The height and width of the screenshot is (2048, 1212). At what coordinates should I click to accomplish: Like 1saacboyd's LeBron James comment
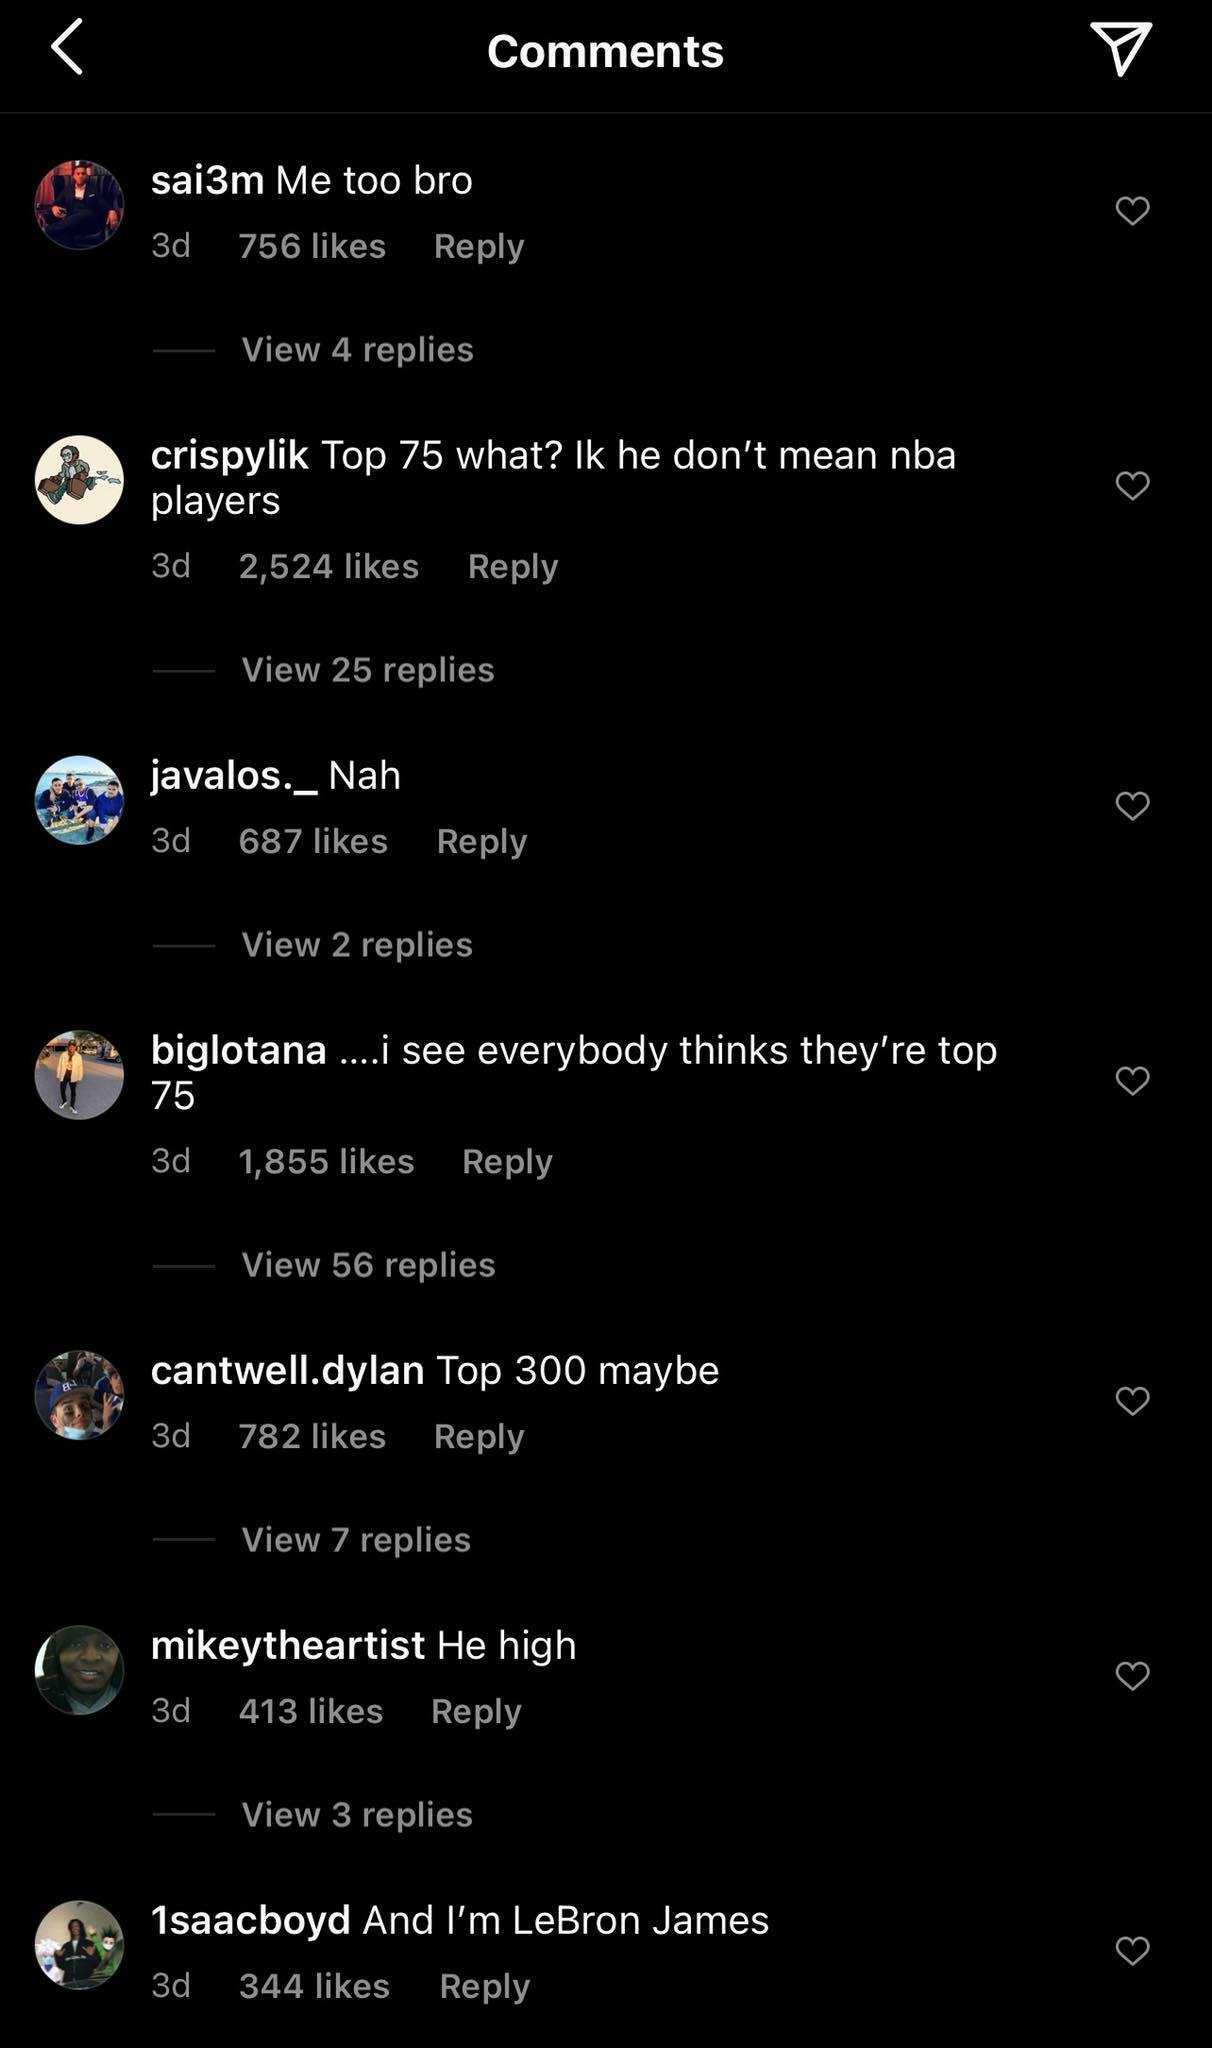(x=1132, y=1951)
